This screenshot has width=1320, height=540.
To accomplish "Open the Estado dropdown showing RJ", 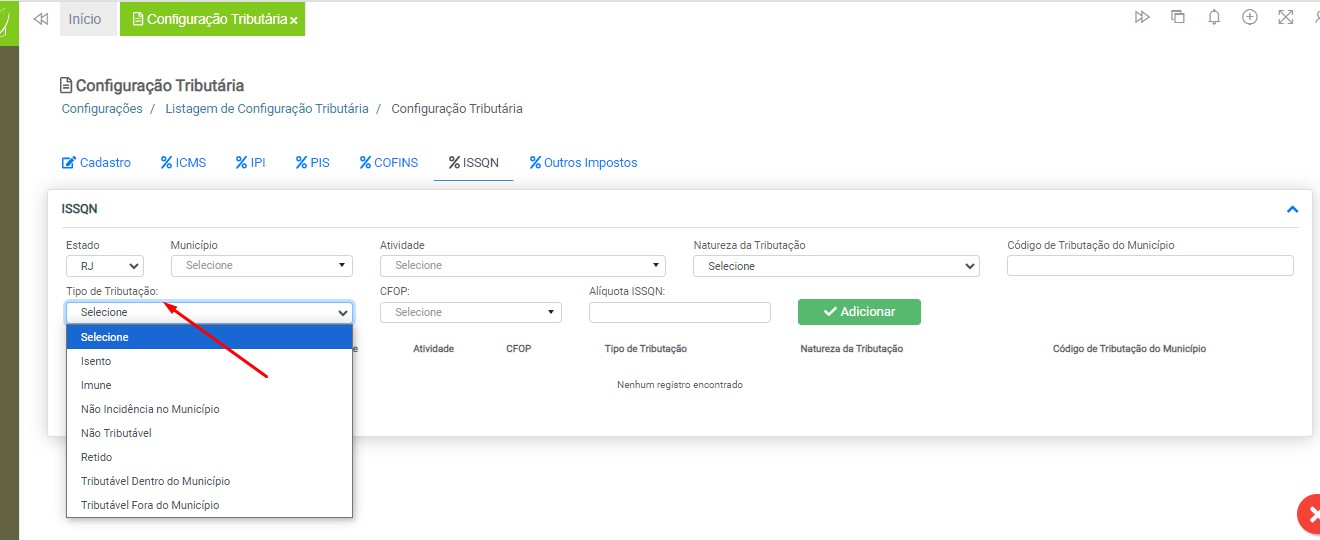I will (x=105, y=266).
